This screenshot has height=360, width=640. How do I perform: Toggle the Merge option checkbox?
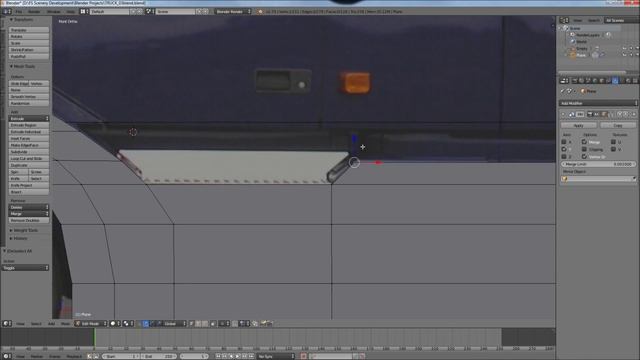click(x=584, y=142)
